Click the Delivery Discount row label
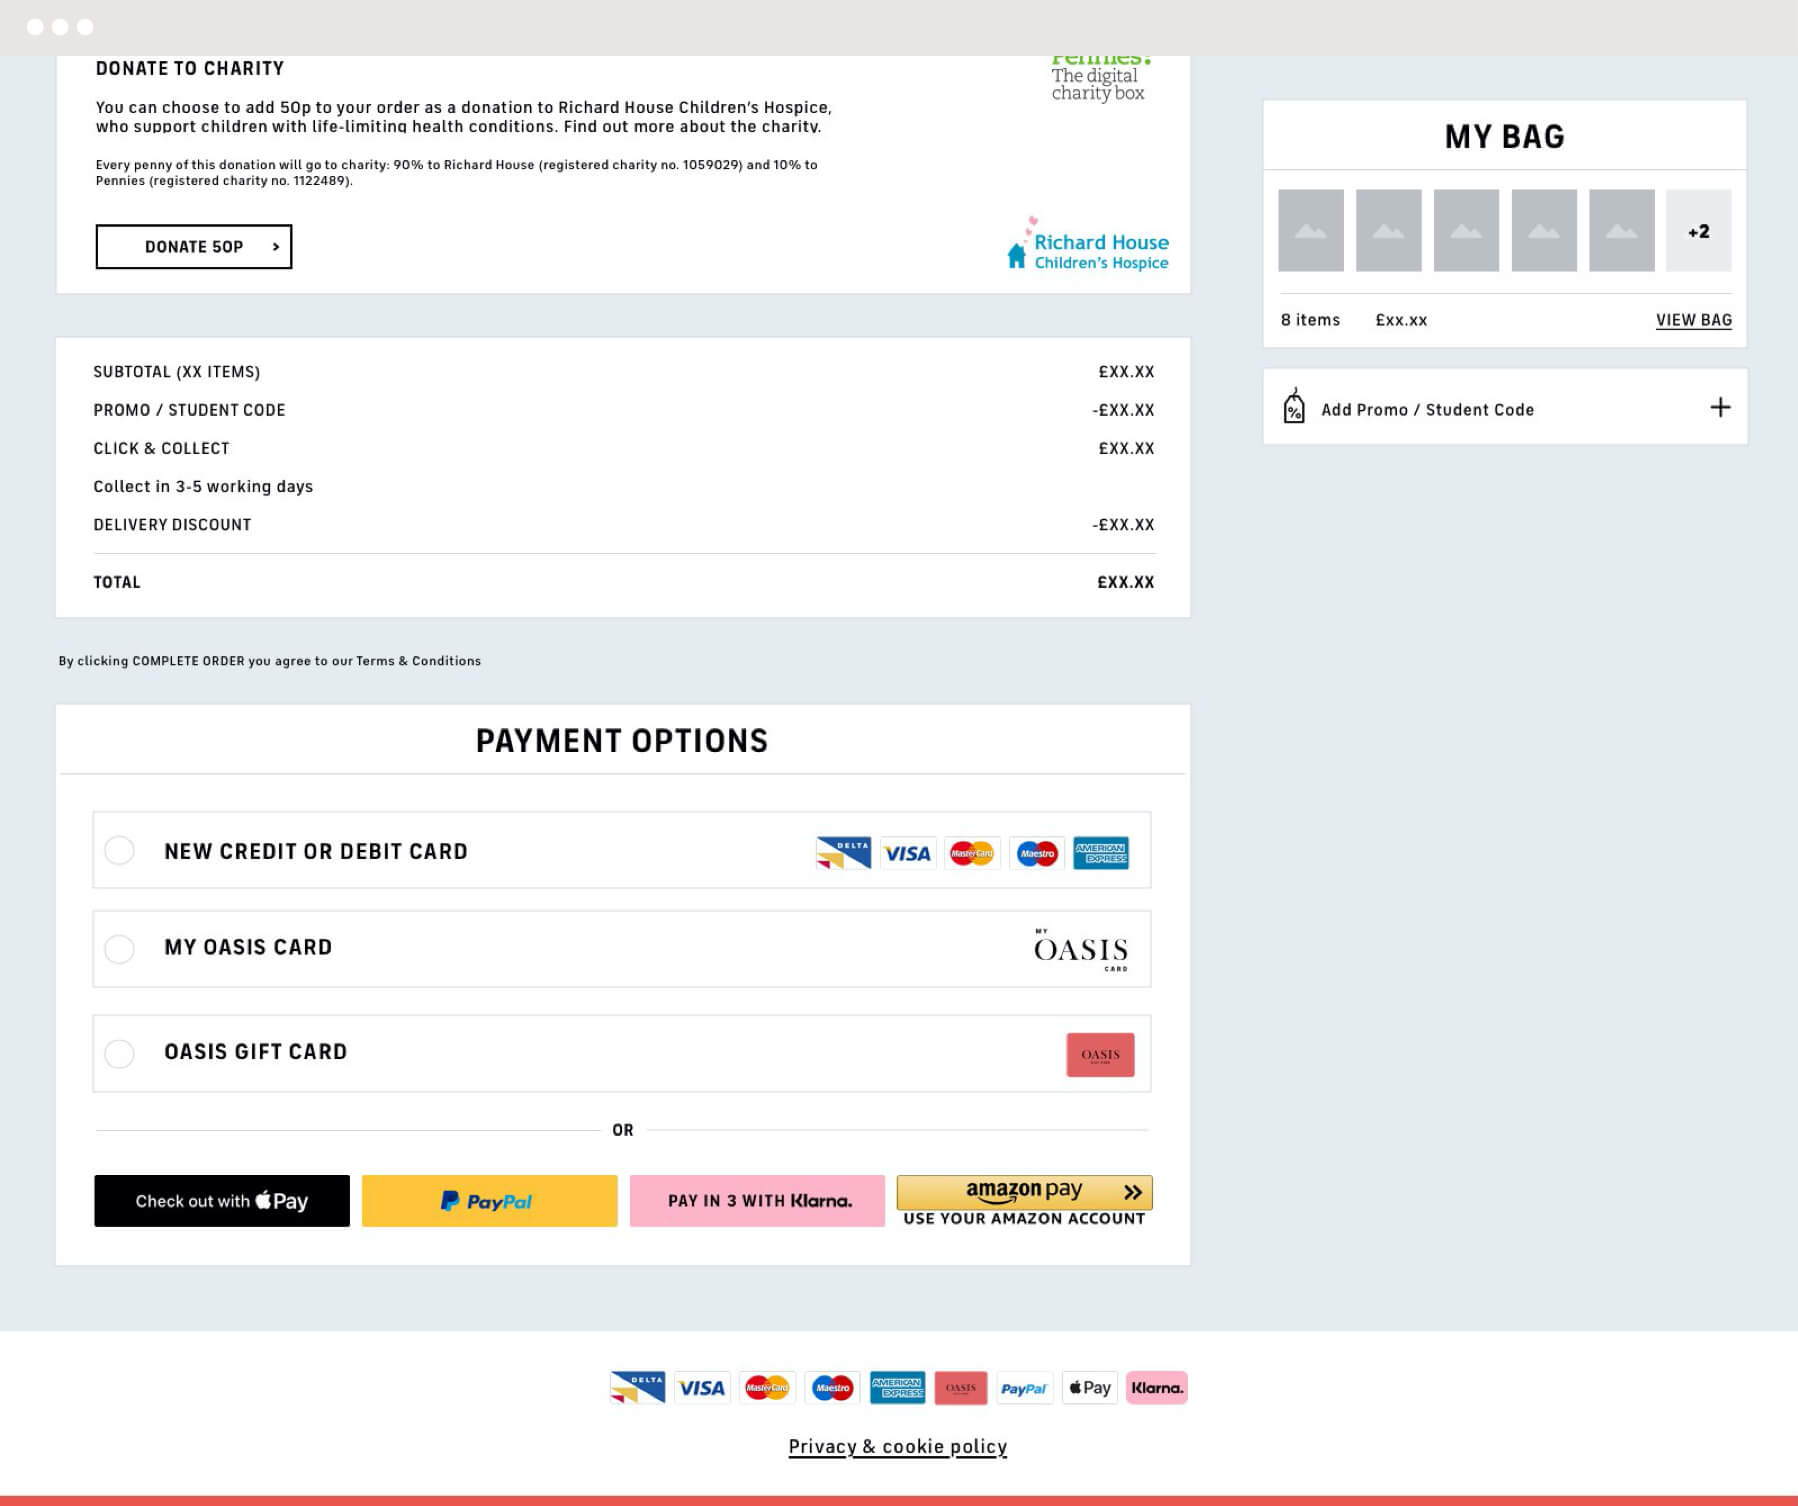The image size is (1798, 1506). [x=172, y=525]
